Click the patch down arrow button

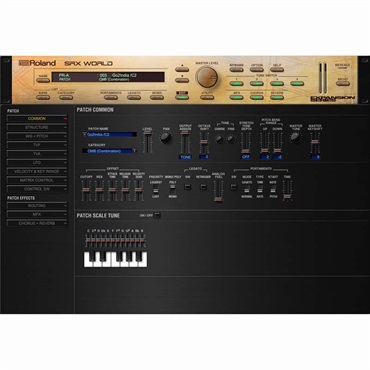(x=182, y=80)
